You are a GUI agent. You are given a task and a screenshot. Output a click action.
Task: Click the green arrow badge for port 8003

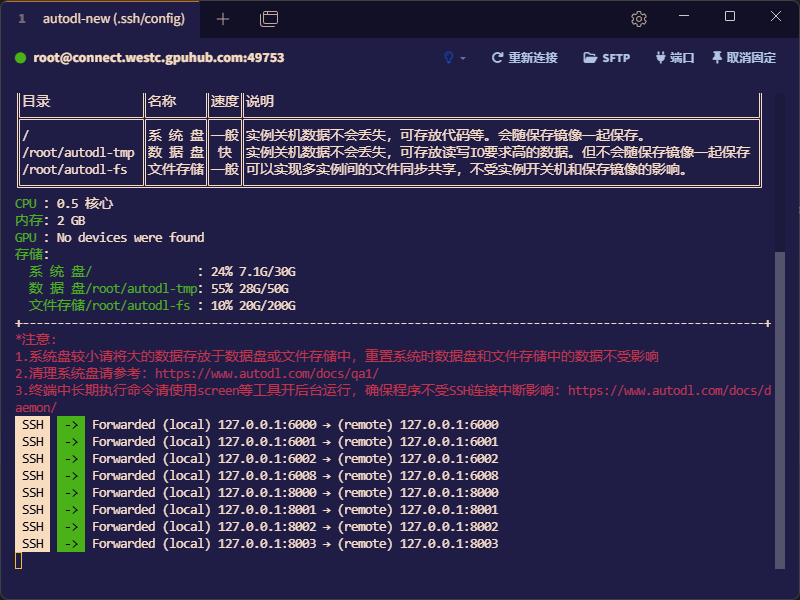point(71,543)
